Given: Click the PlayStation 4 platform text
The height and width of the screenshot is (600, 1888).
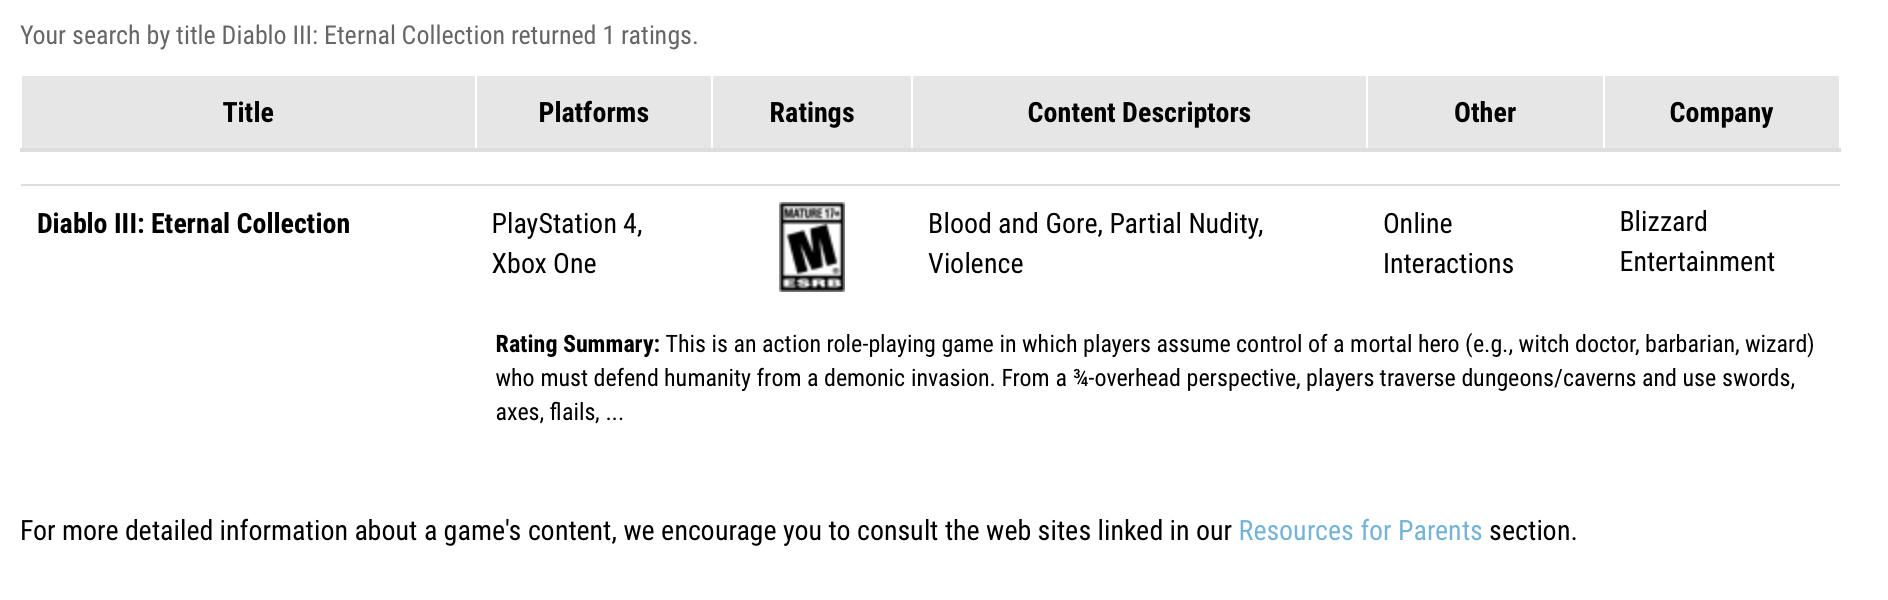Looking at the screenshot, I should click(x=566, y=224).
